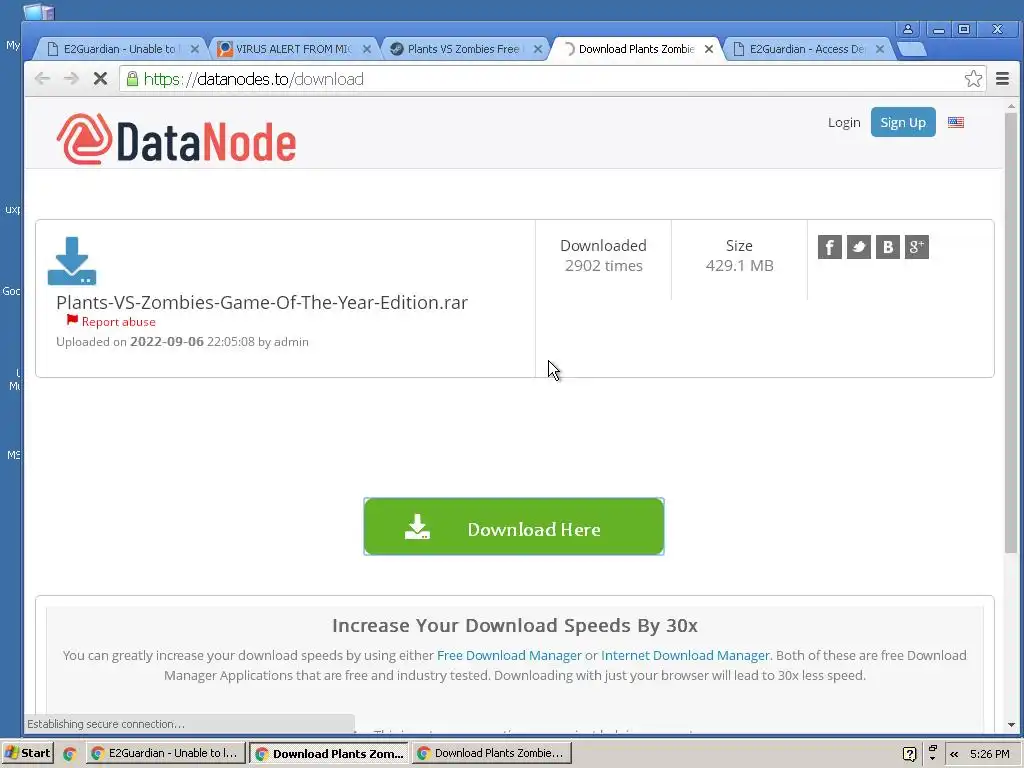Image resolution: width=1024 pixels, height=768 pixels.
Task: Switch to E2Guardian Unable to tab
Action: point(119,49)
